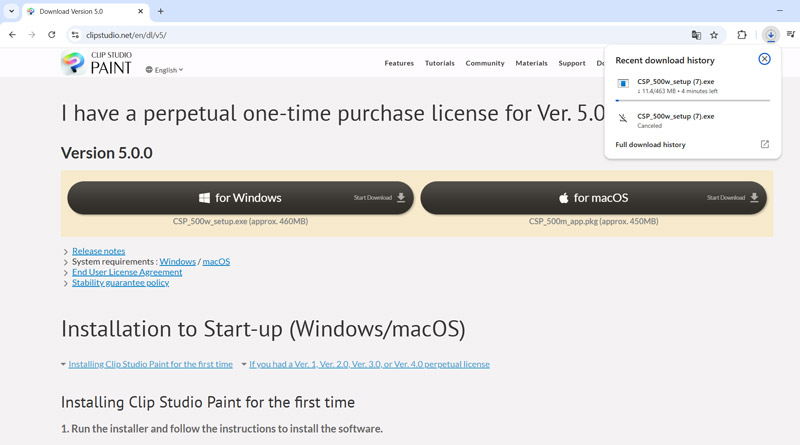Open the Extensions puzzle icon
The height and width of the screenshot is (445, 800).
coord(742,35)
